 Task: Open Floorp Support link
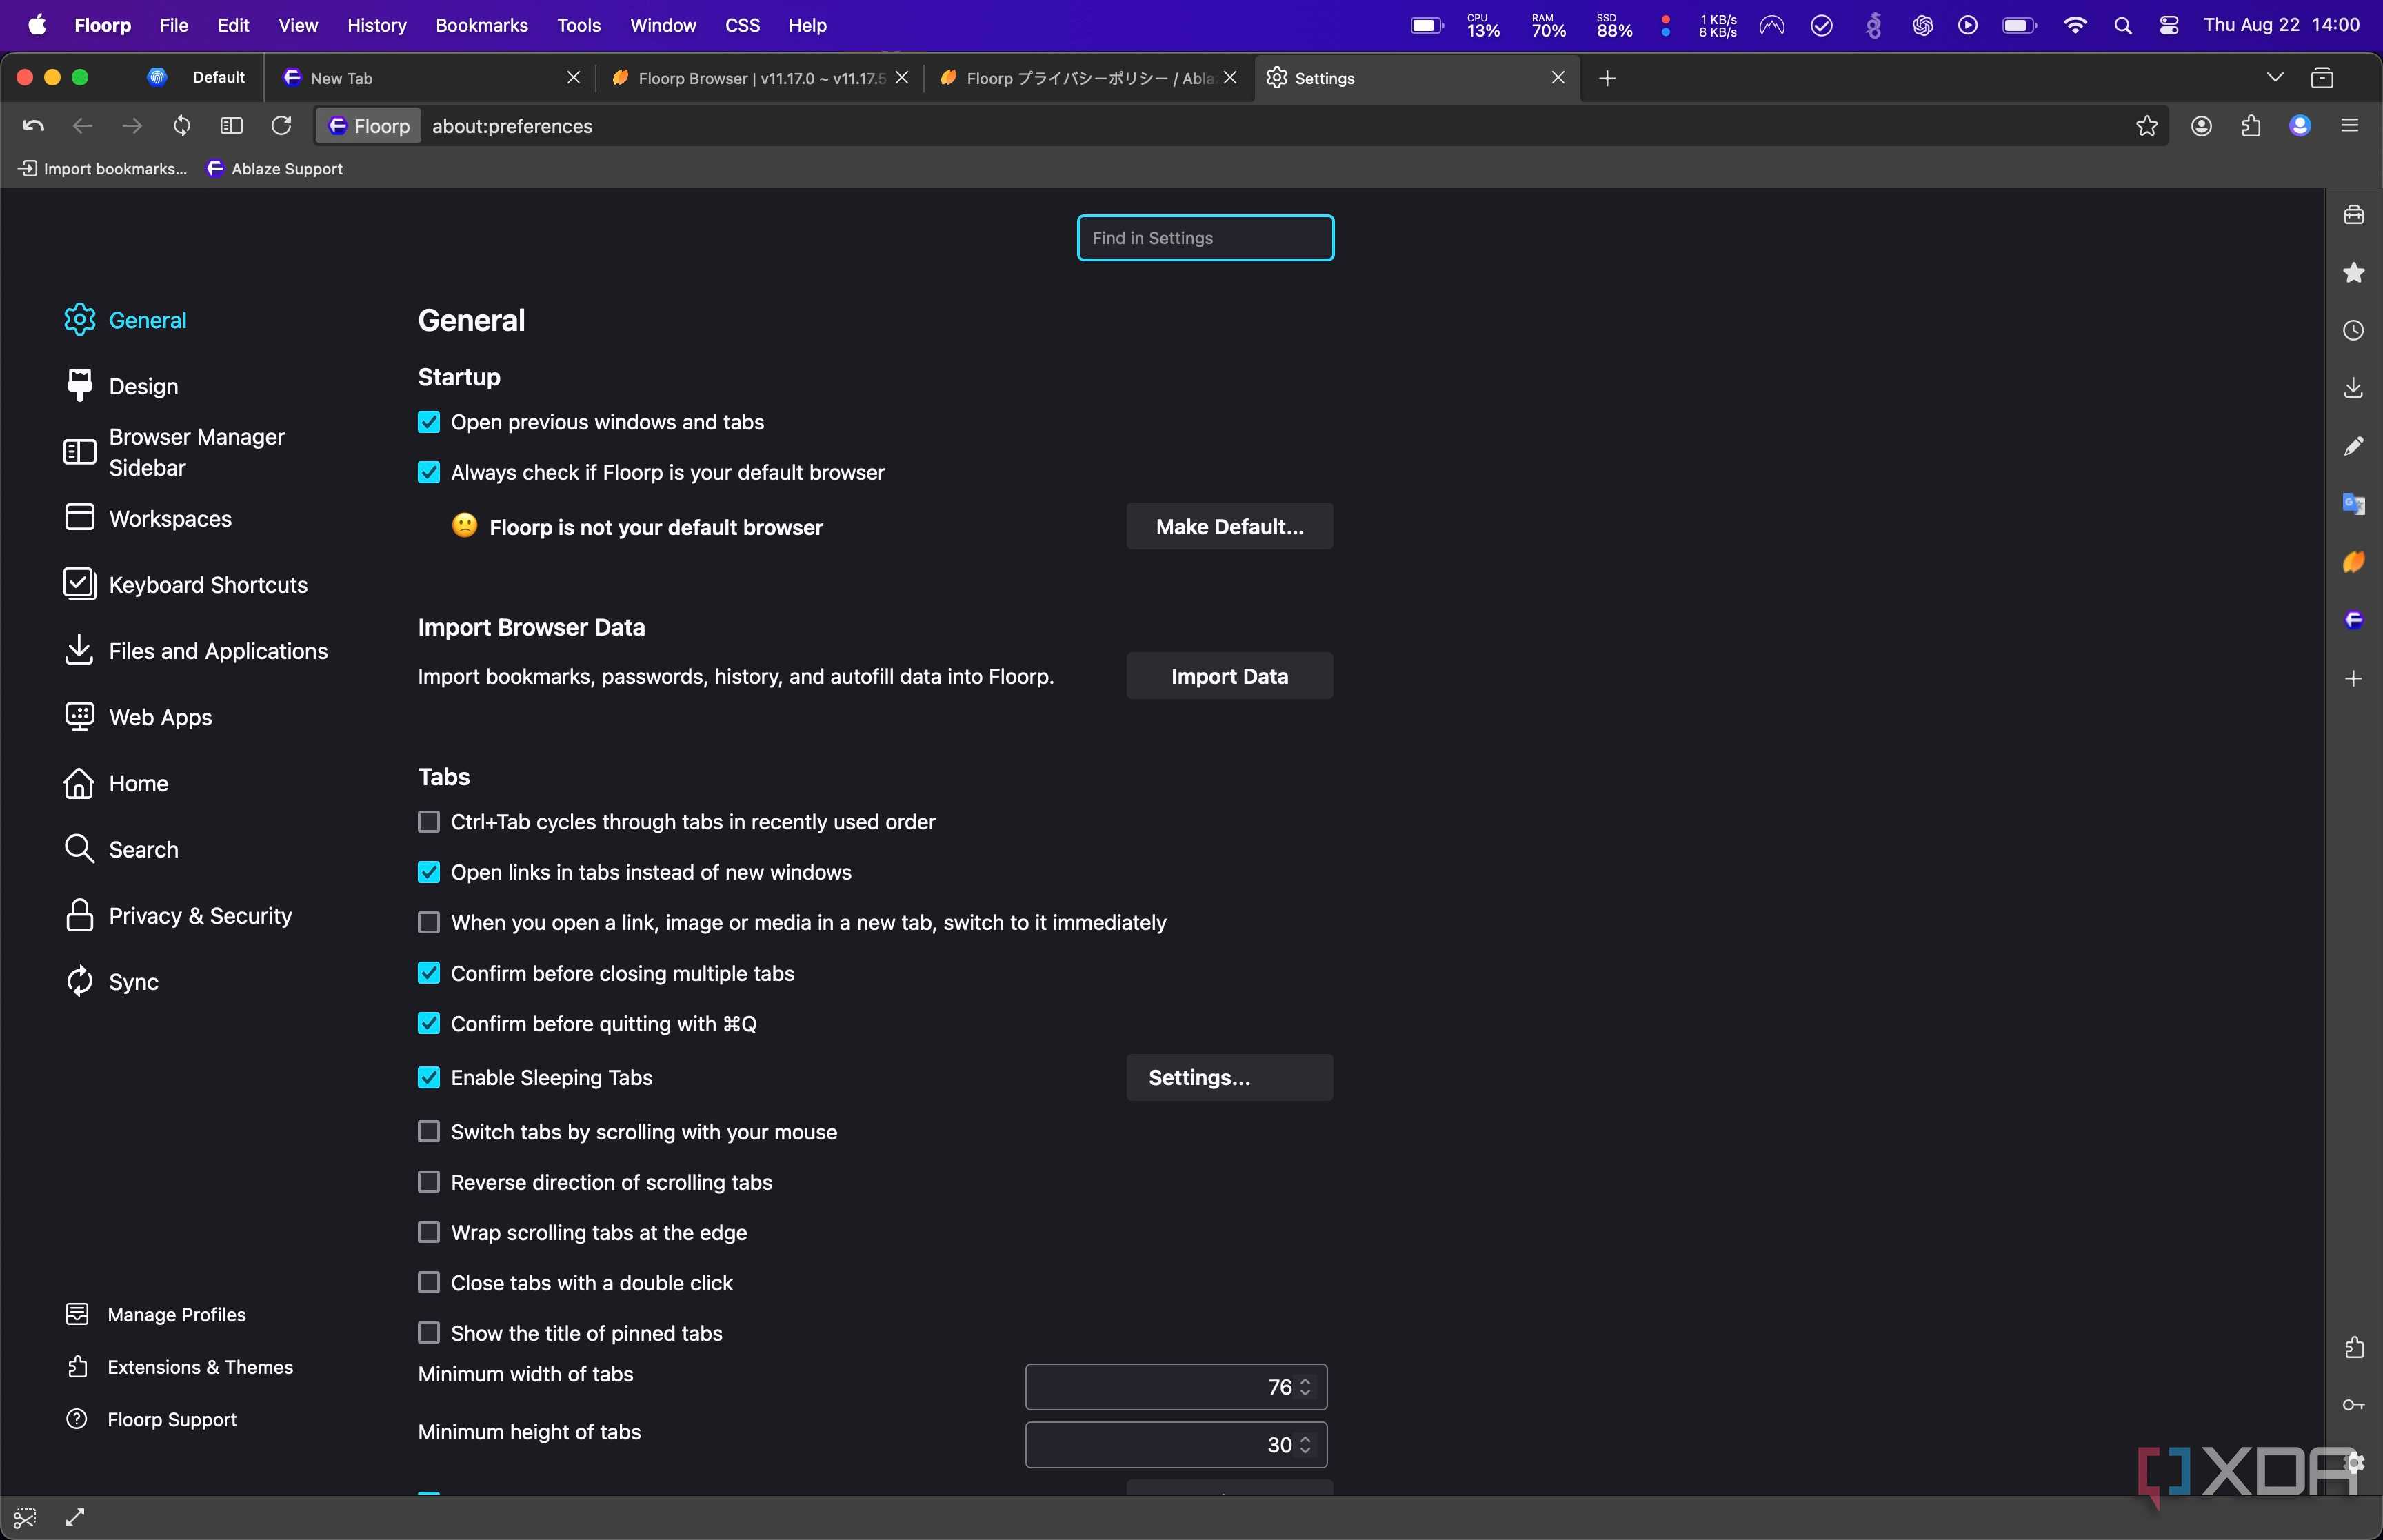[x=152, y=1419]
